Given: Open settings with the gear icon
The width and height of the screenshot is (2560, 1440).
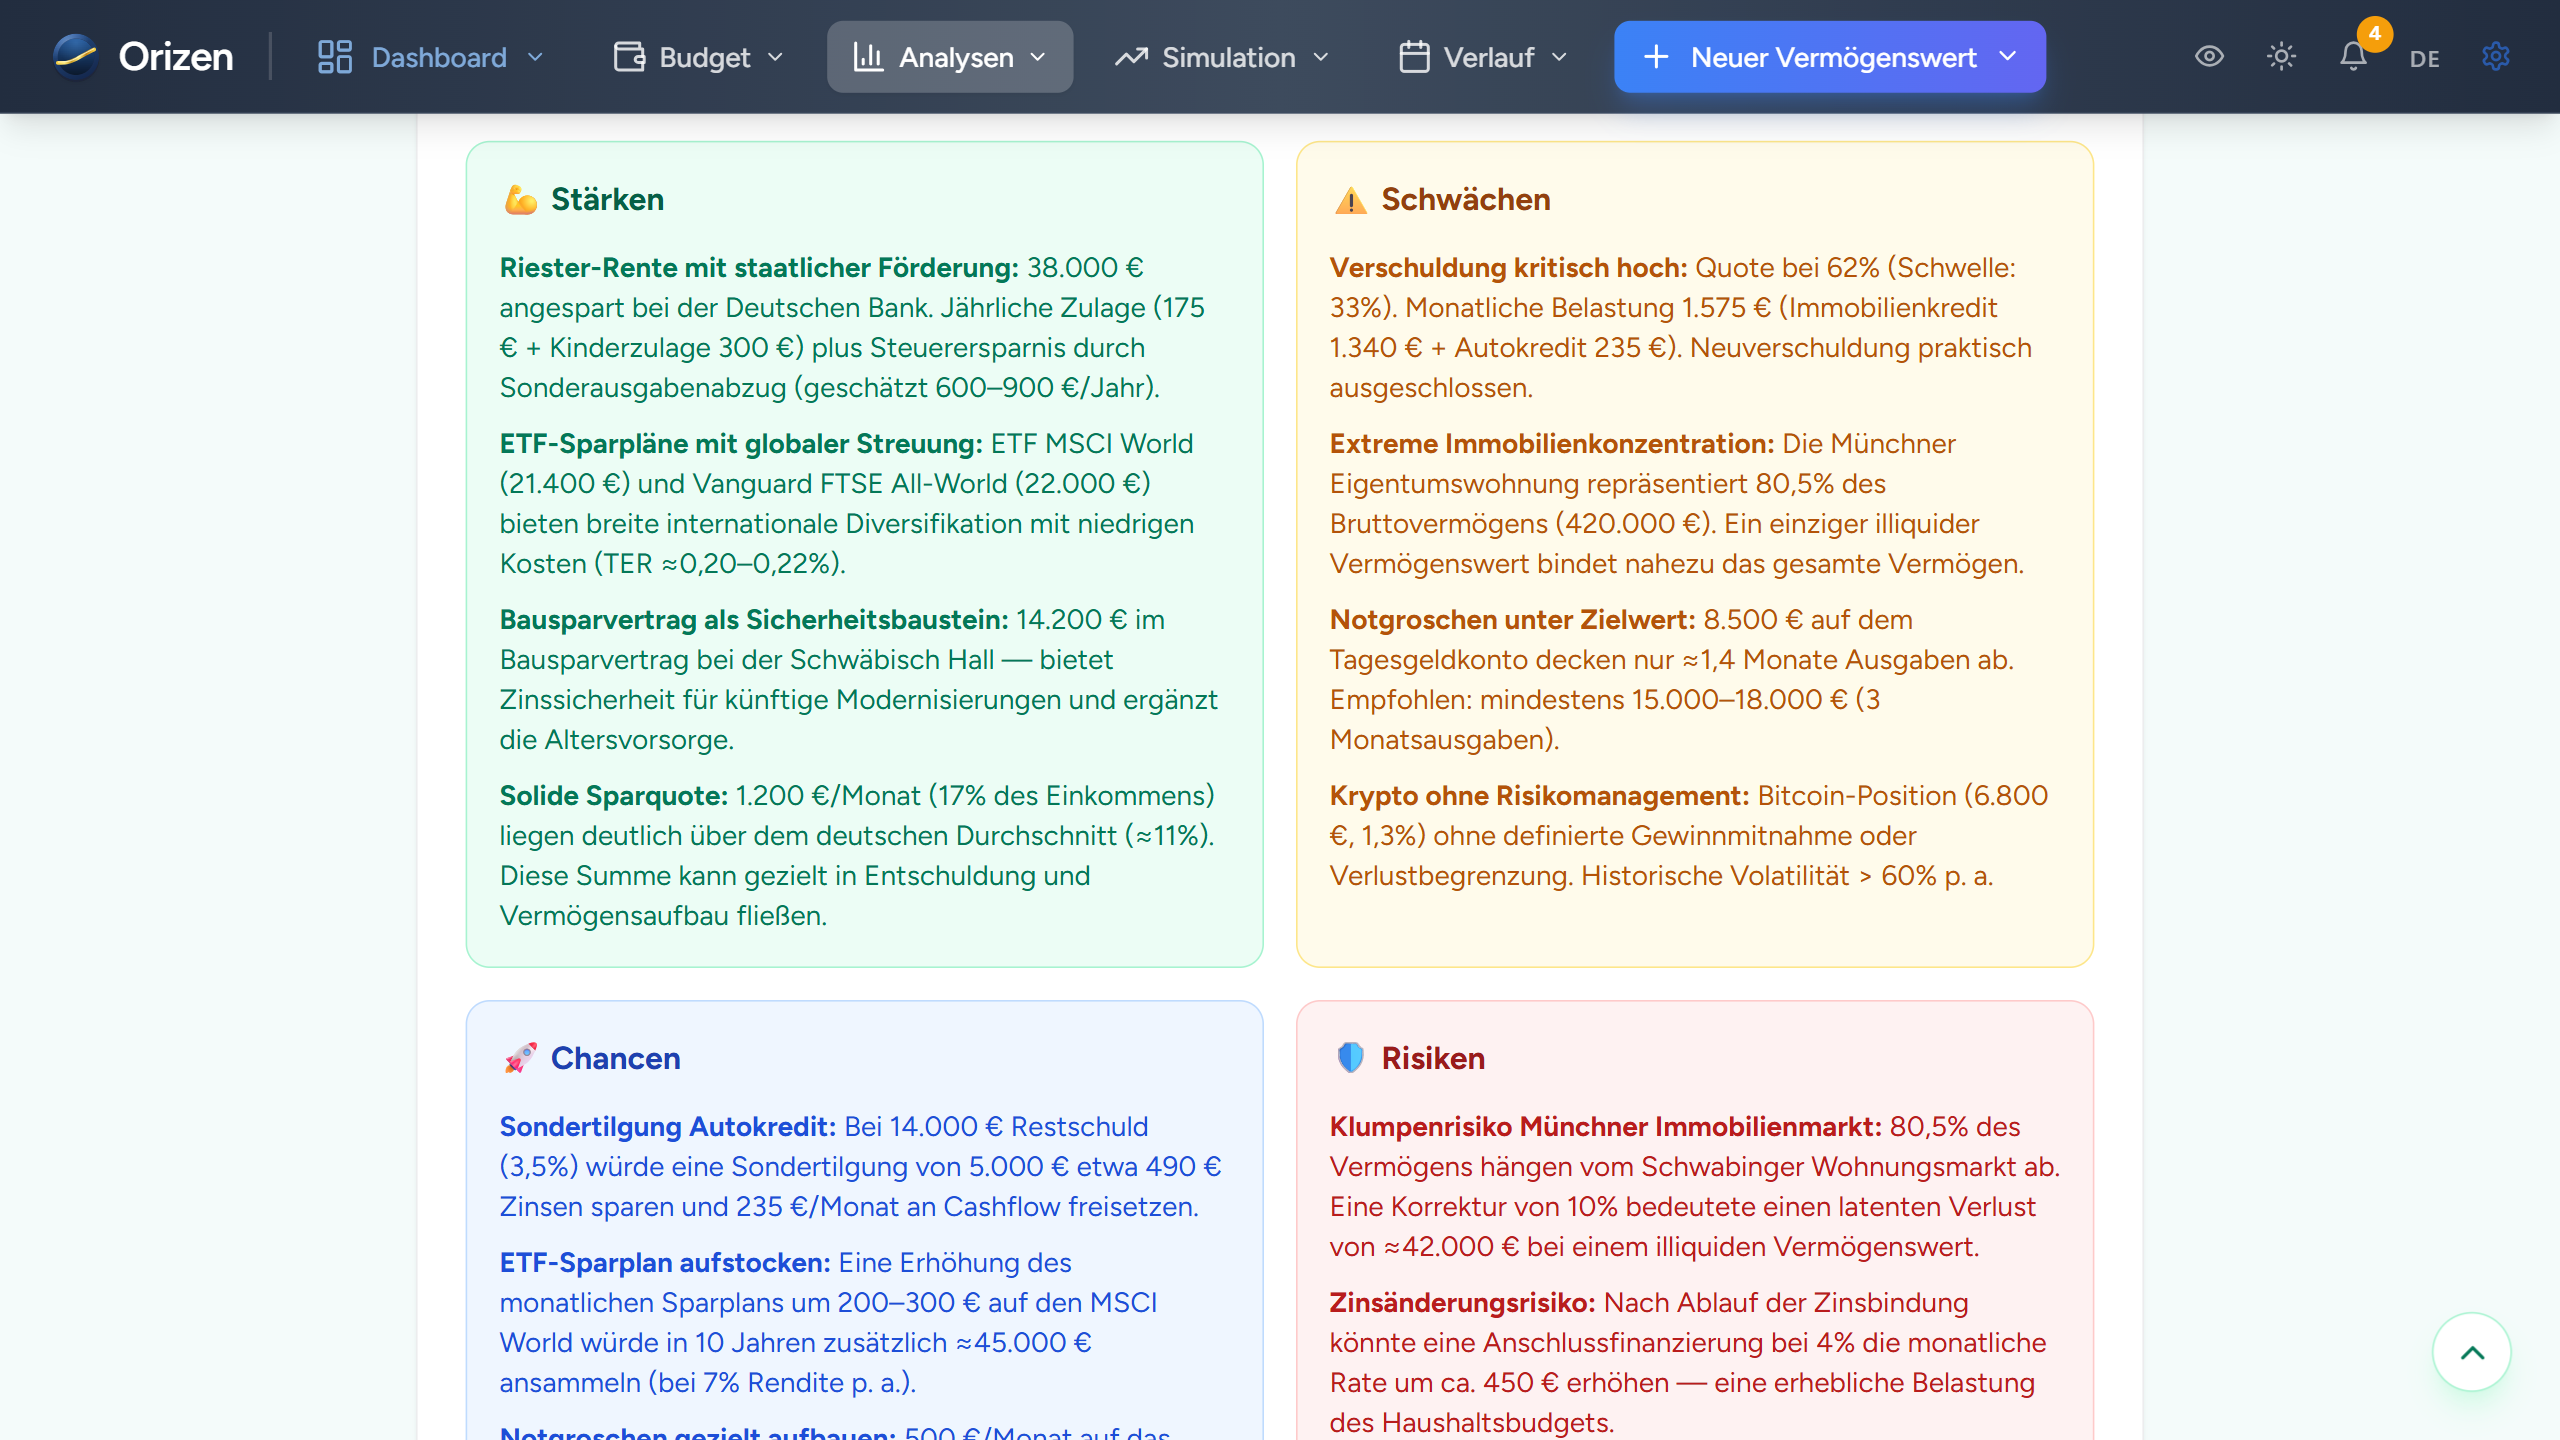Looking at the screenshot, I should tap(2496, 57).
